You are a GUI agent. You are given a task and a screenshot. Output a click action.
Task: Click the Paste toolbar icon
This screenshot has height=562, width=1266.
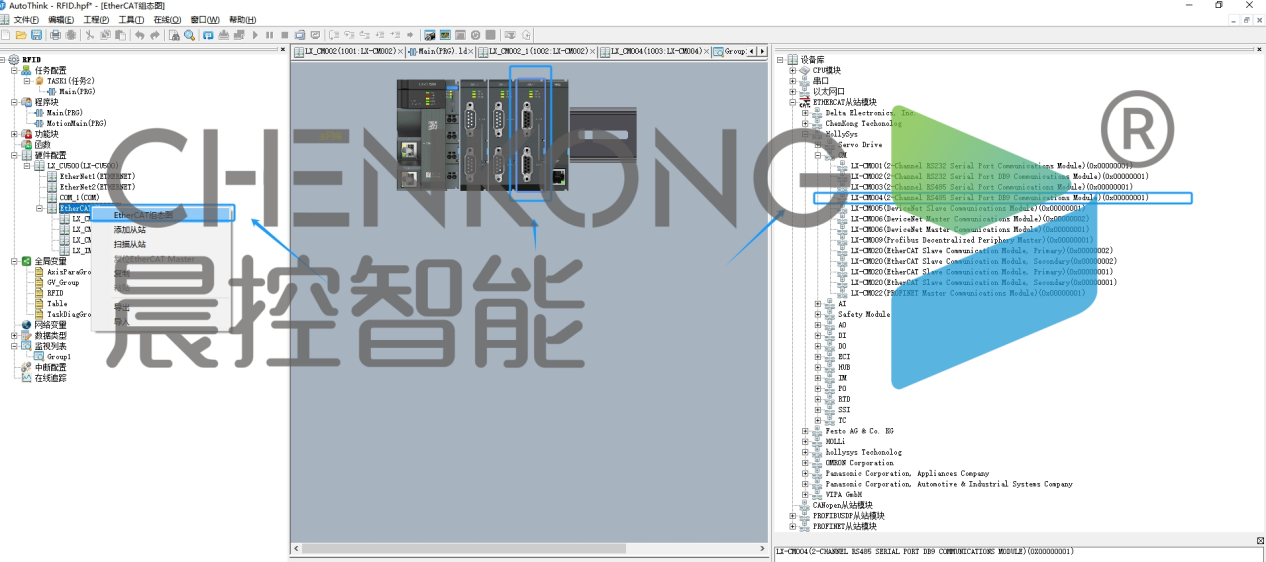click(121, 35)
